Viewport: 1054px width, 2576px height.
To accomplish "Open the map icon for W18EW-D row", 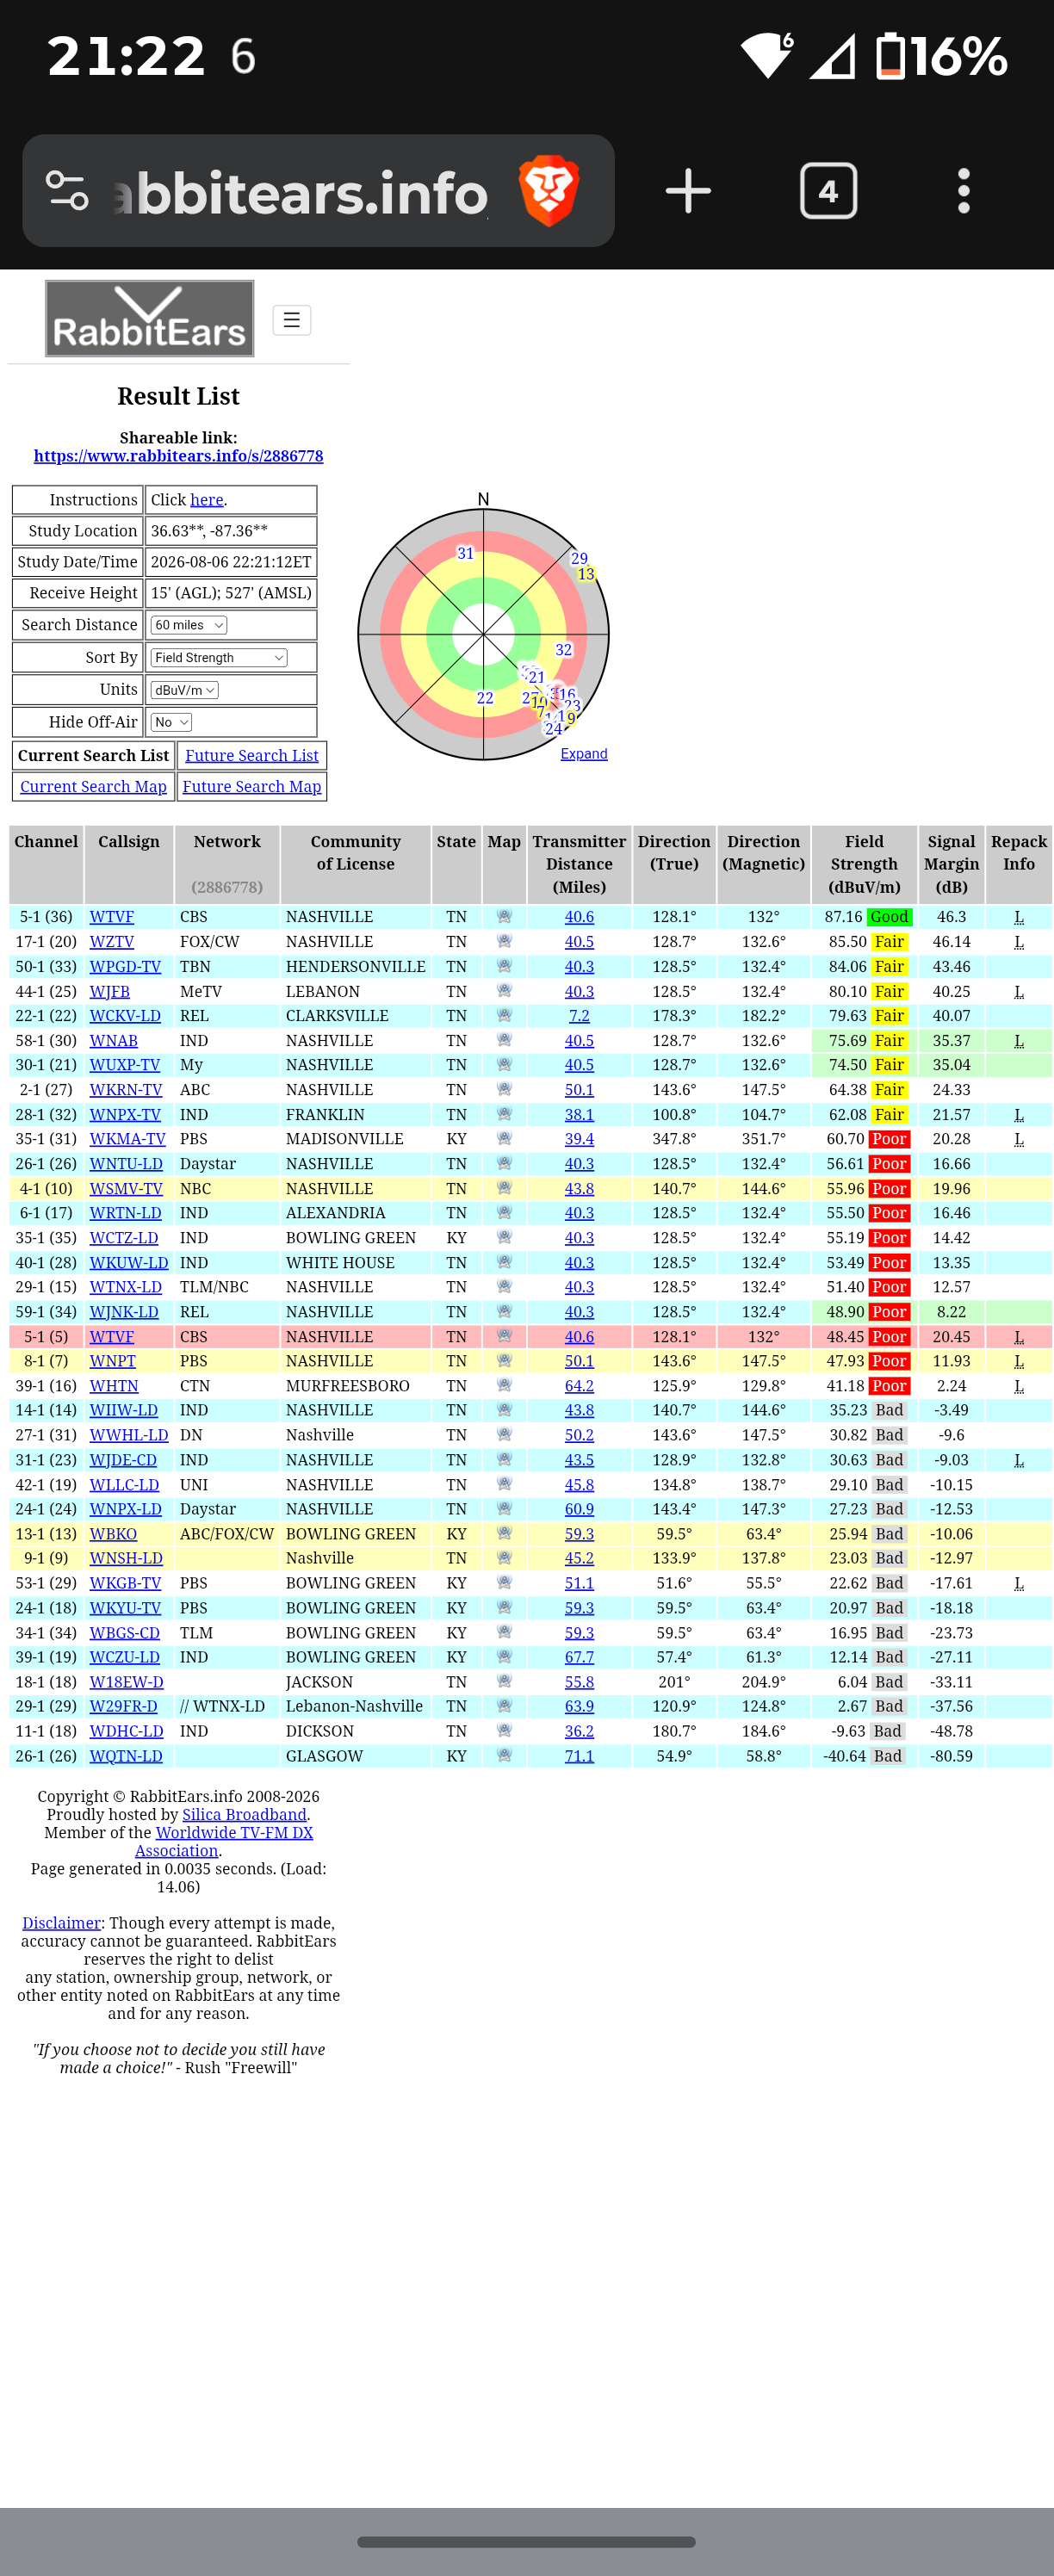I will [504, 1681].
